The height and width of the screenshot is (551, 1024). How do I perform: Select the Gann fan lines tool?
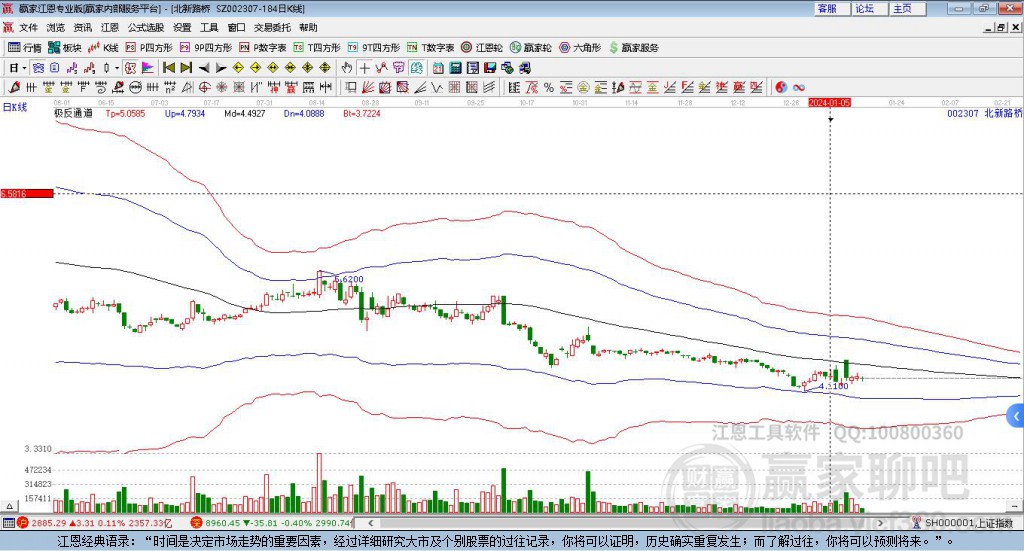coord(367,87)
